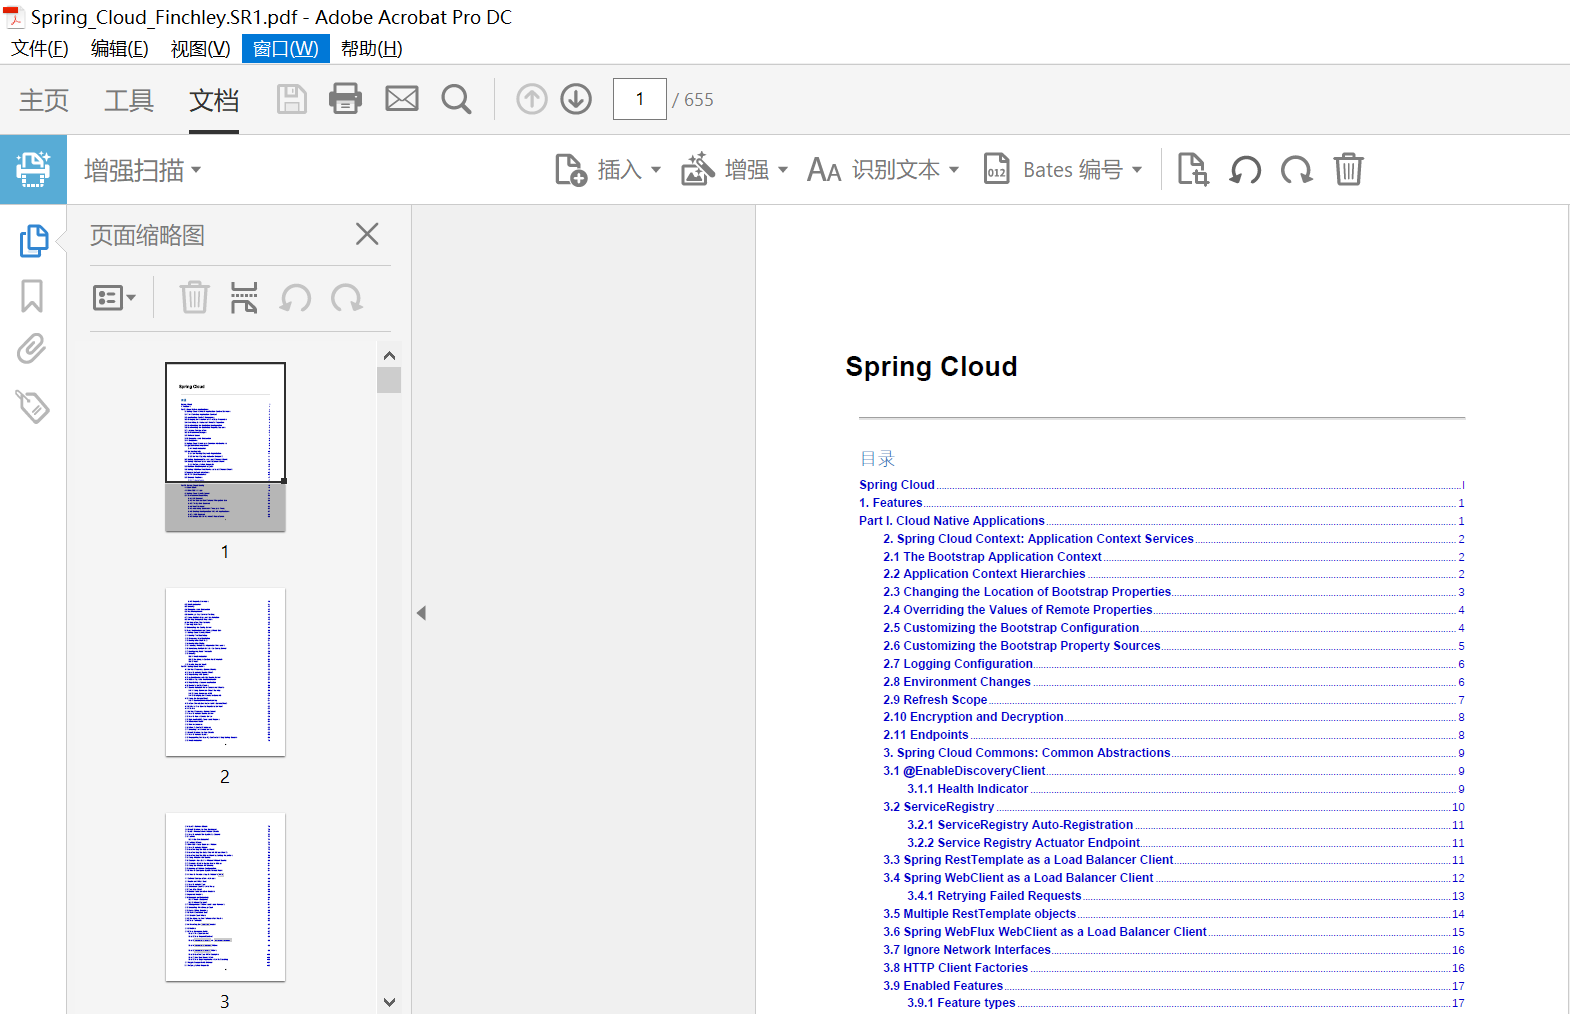Click the Save file icon
Image resolution: width=1570 pixels, height=1014 pixels.
click(x=292, y=99)
